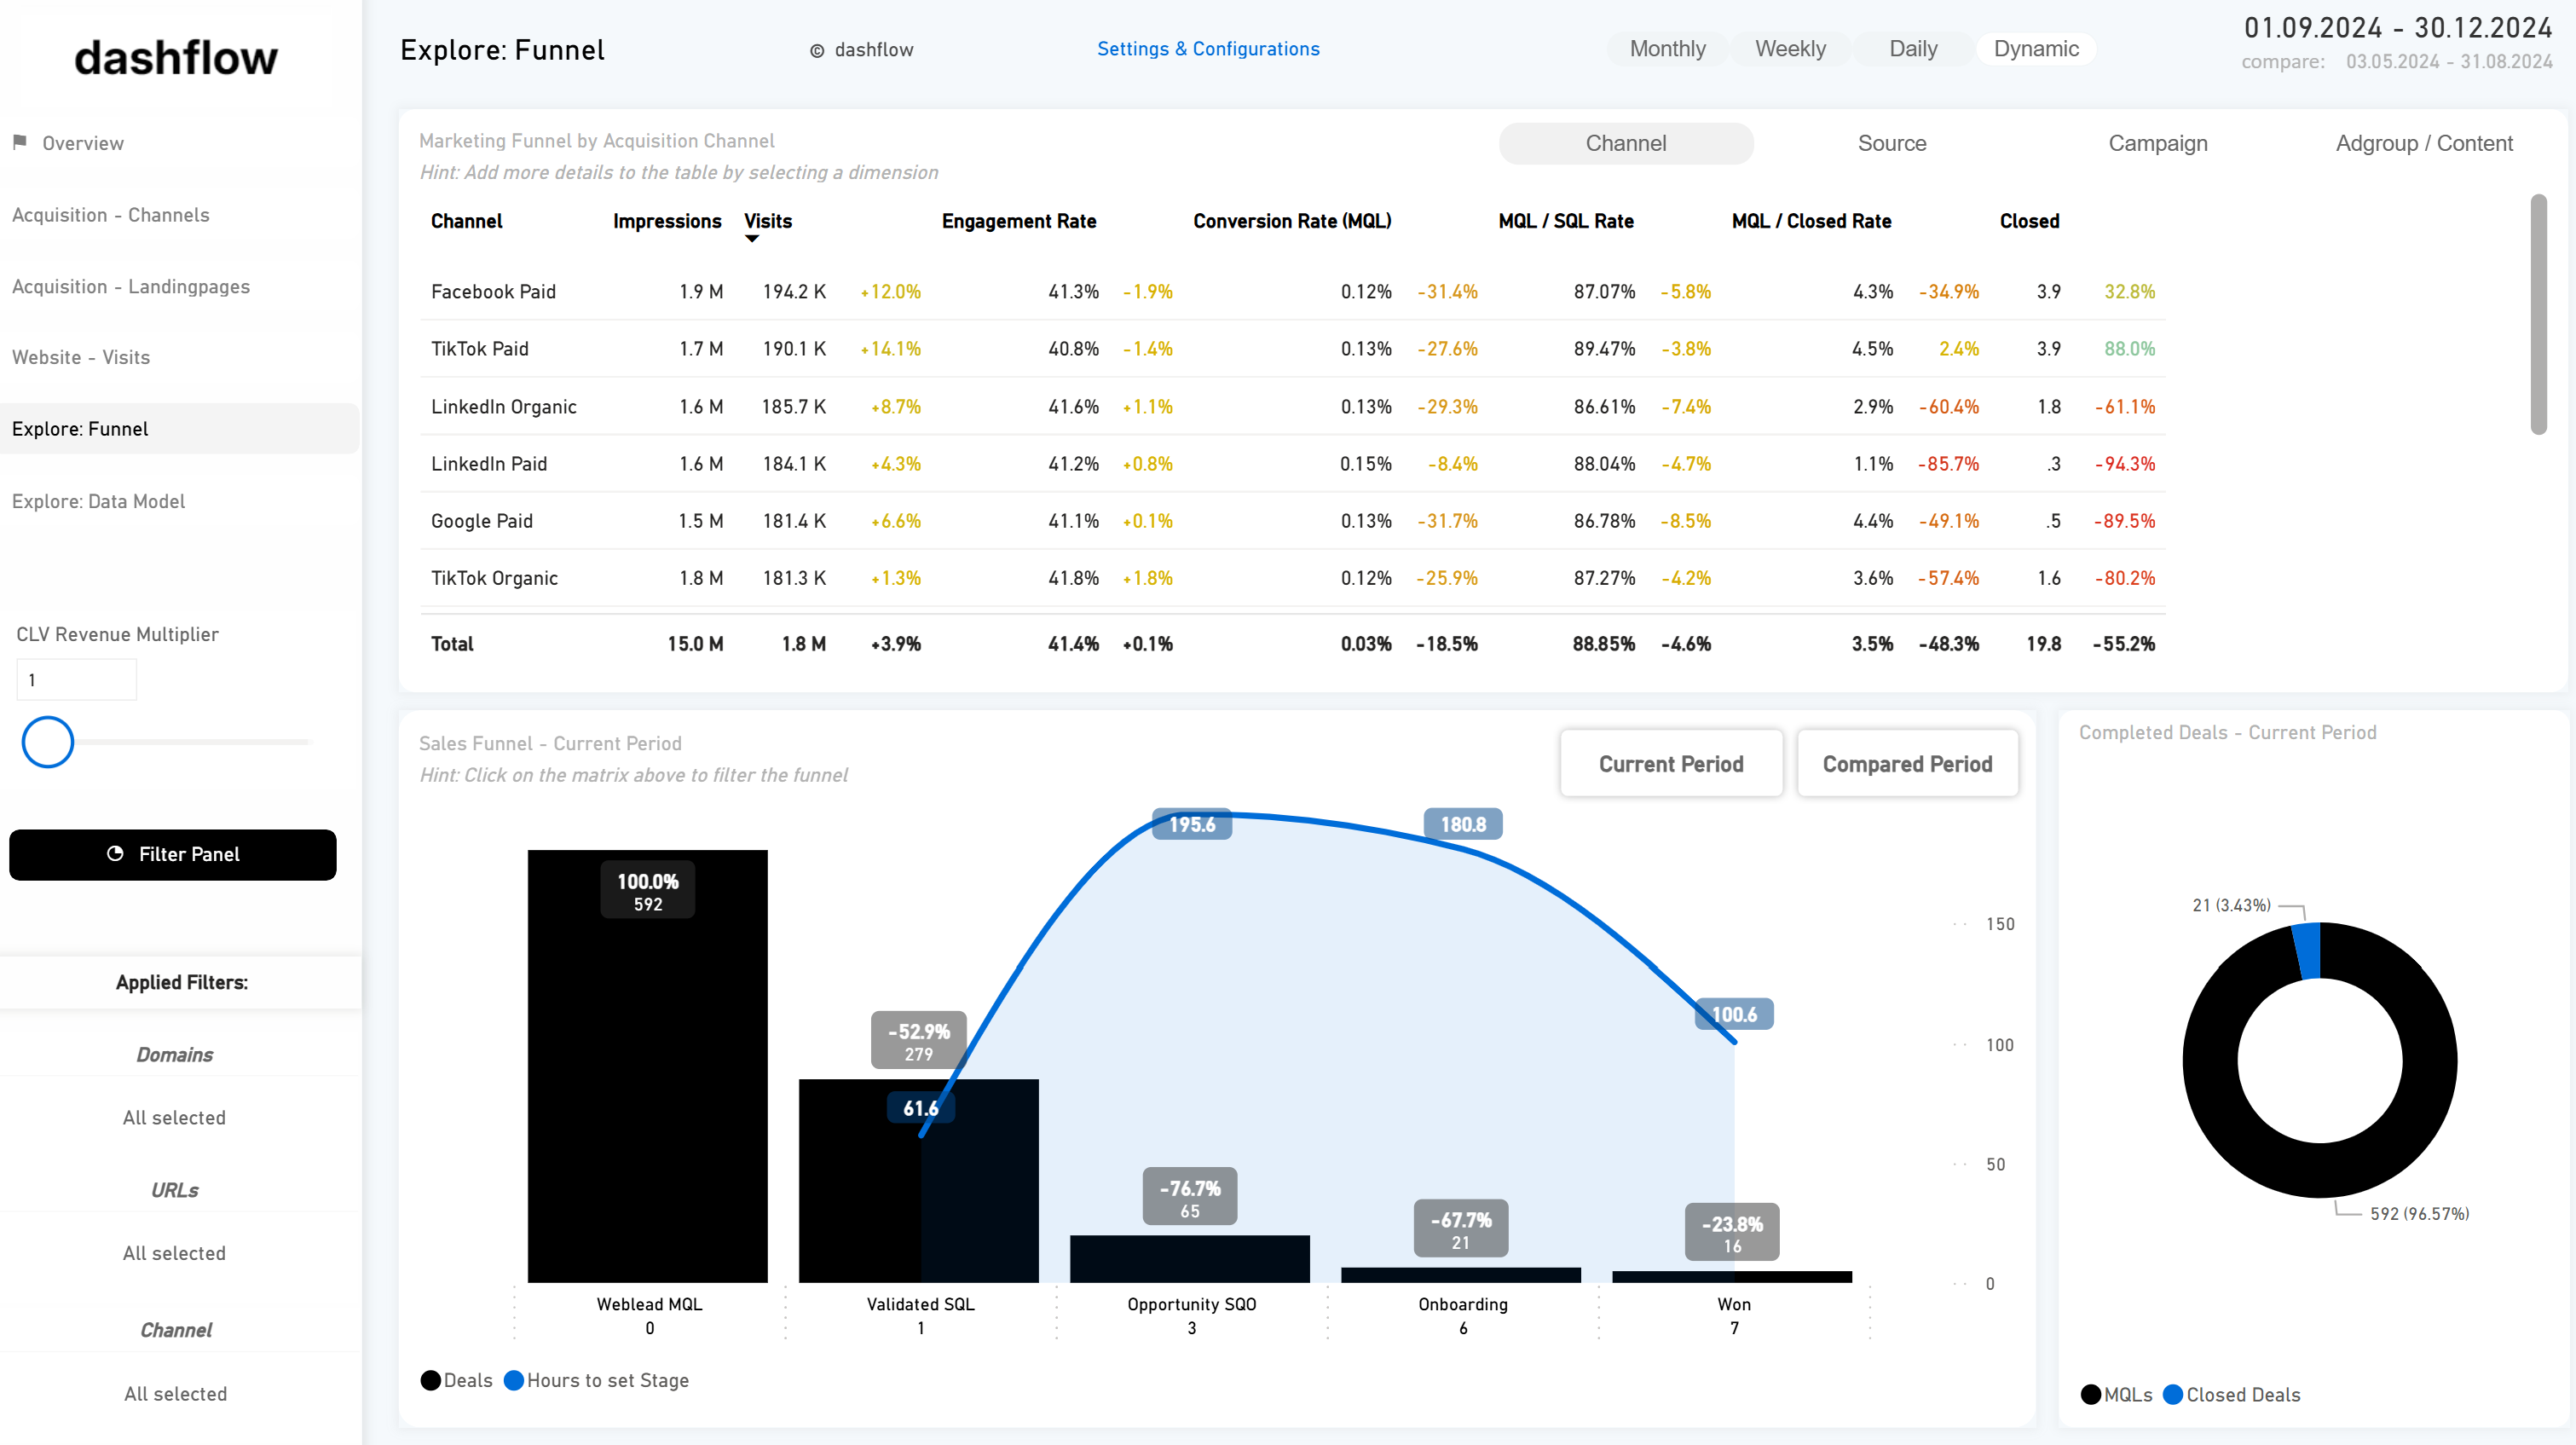Screen dimensions: 2576x1445
Task: Enable Daily time granularity
Action: pyautogui.click(x=1912, y=49)
